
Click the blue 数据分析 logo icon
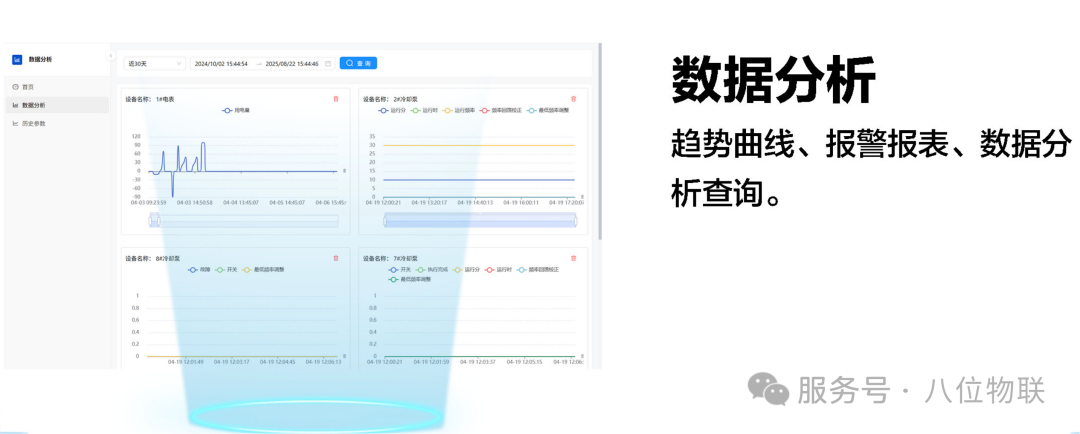[17, 60]
